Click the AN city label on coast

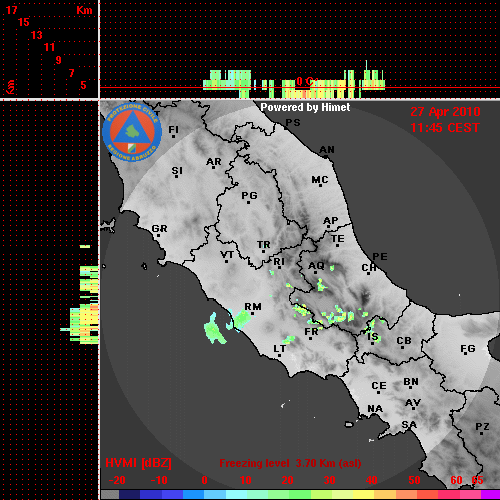tap(327, 150)
